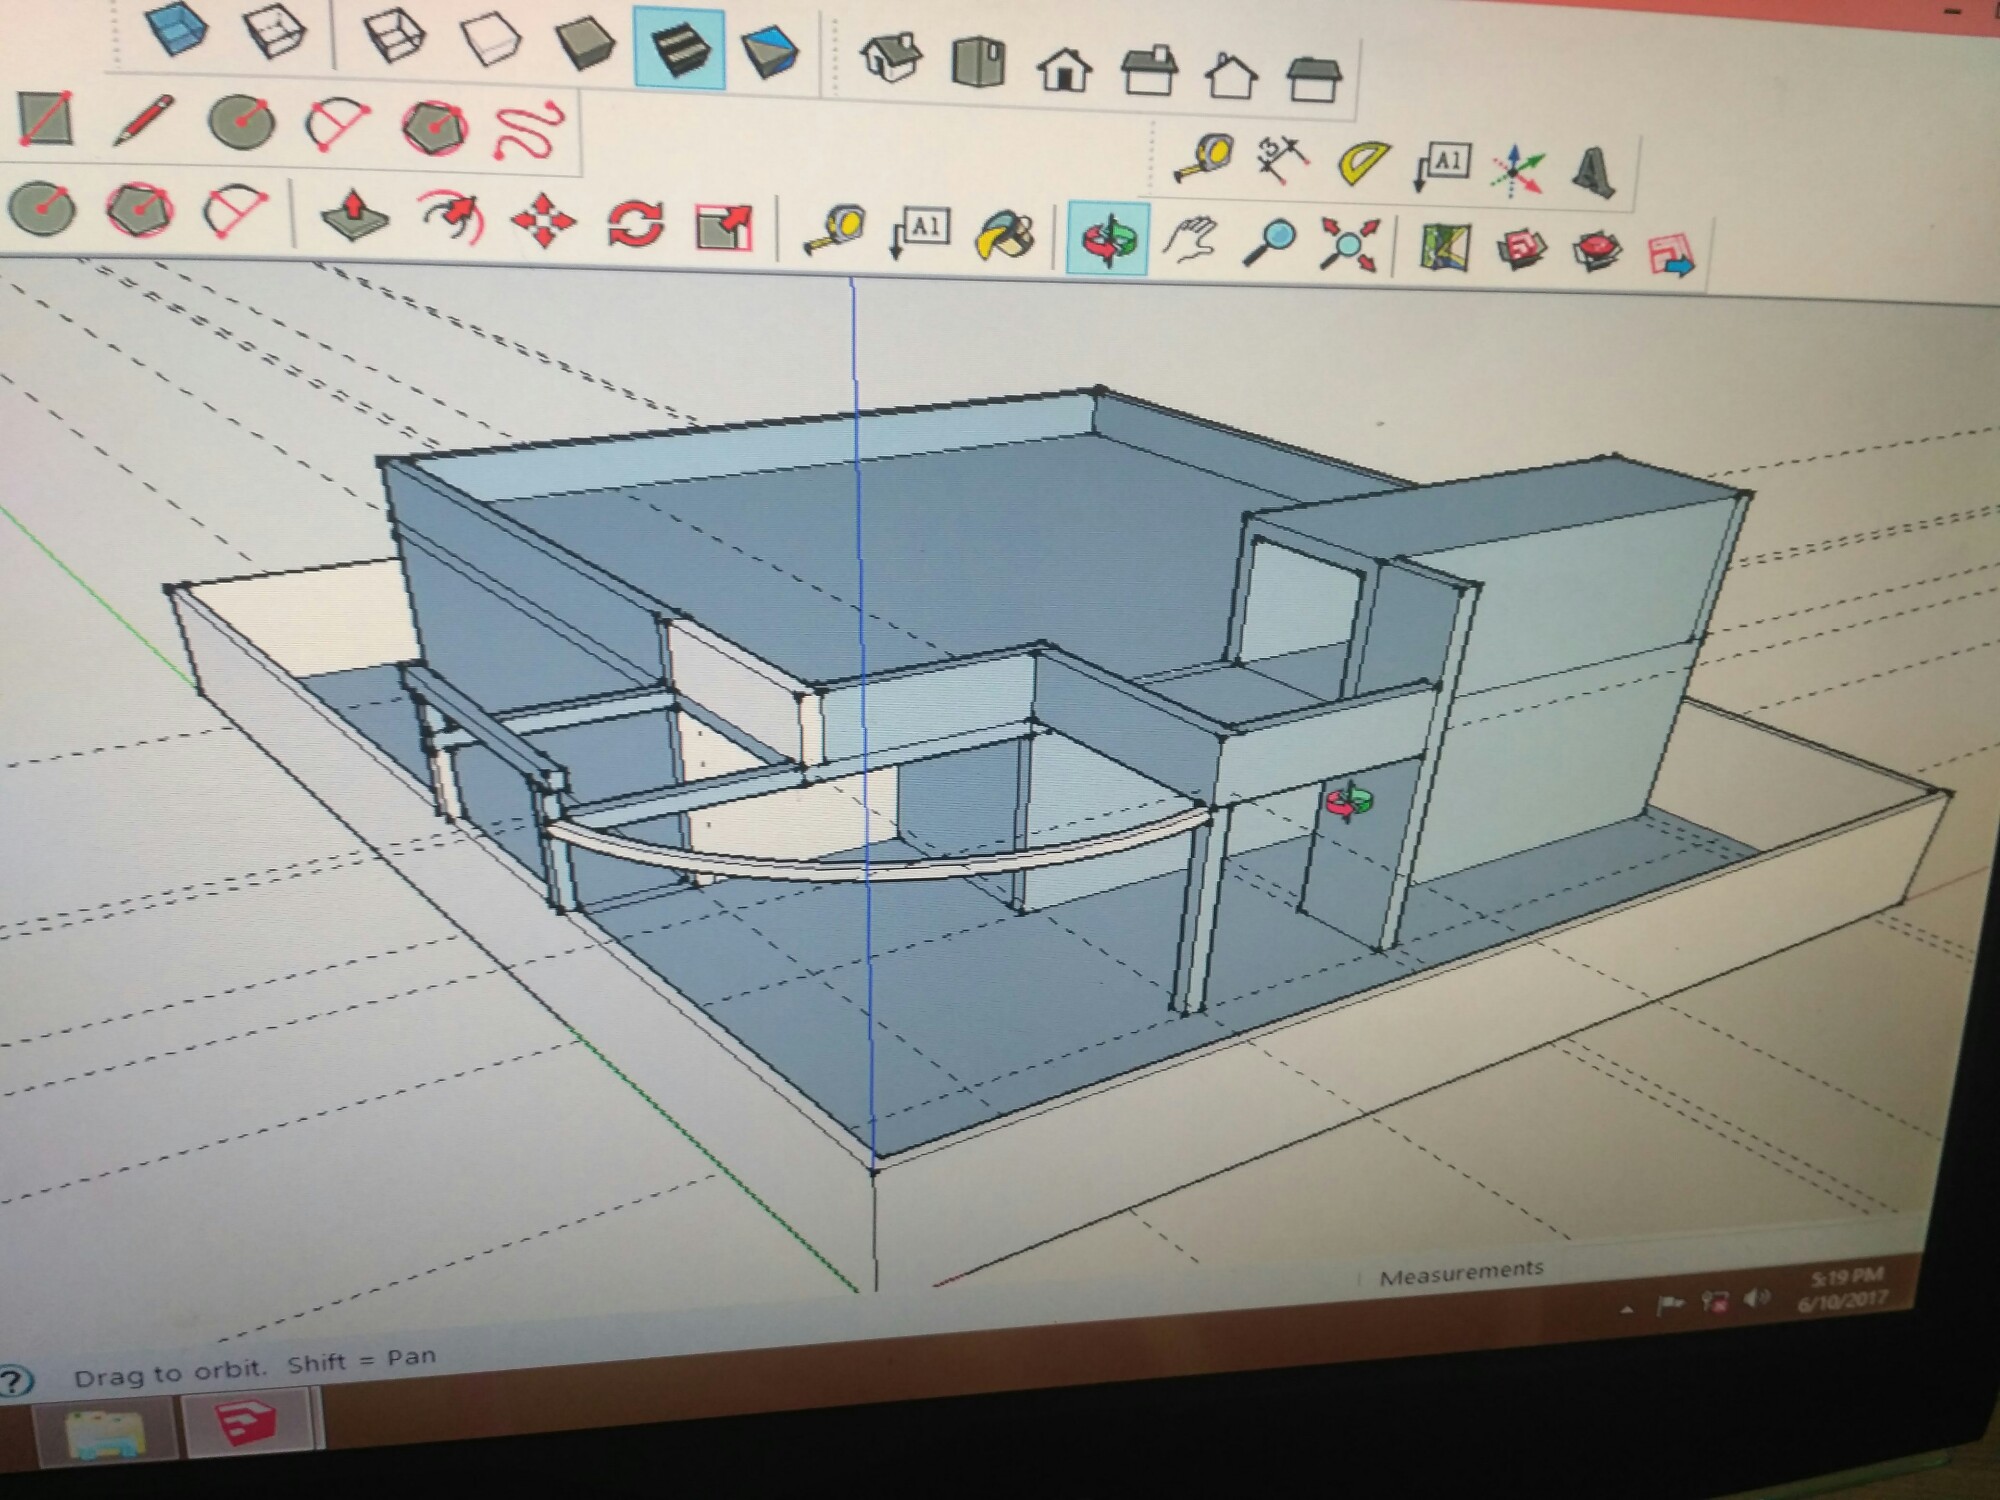
Task: Select the Follow Me tool
Action: [452, 217]
